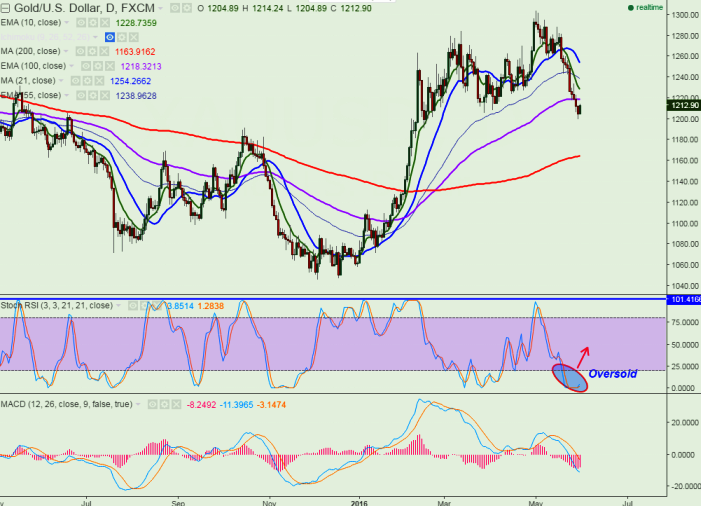Screen dimensions: 701x506
Task: Remove the EMA (55, close) indicator
Action: [104, 95]
